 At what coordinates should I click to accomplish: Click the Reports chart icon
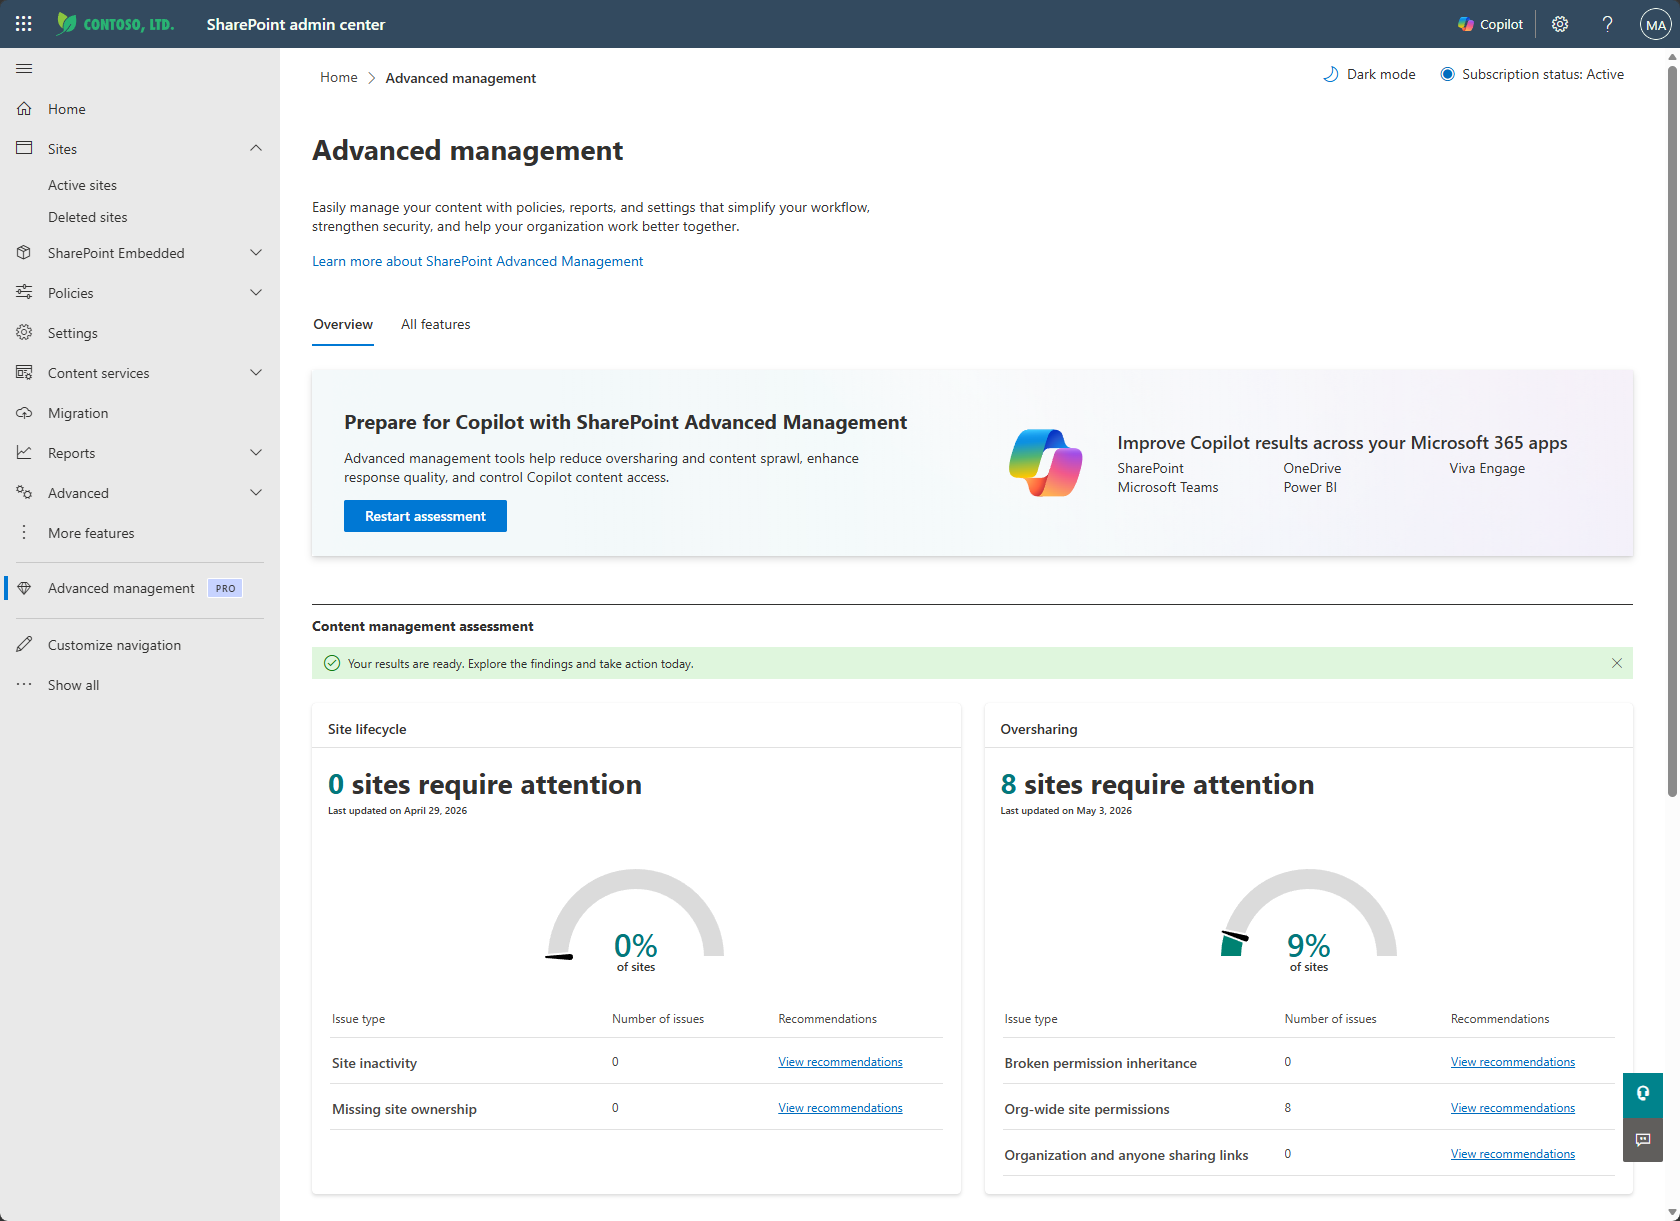tap(24, 452)
